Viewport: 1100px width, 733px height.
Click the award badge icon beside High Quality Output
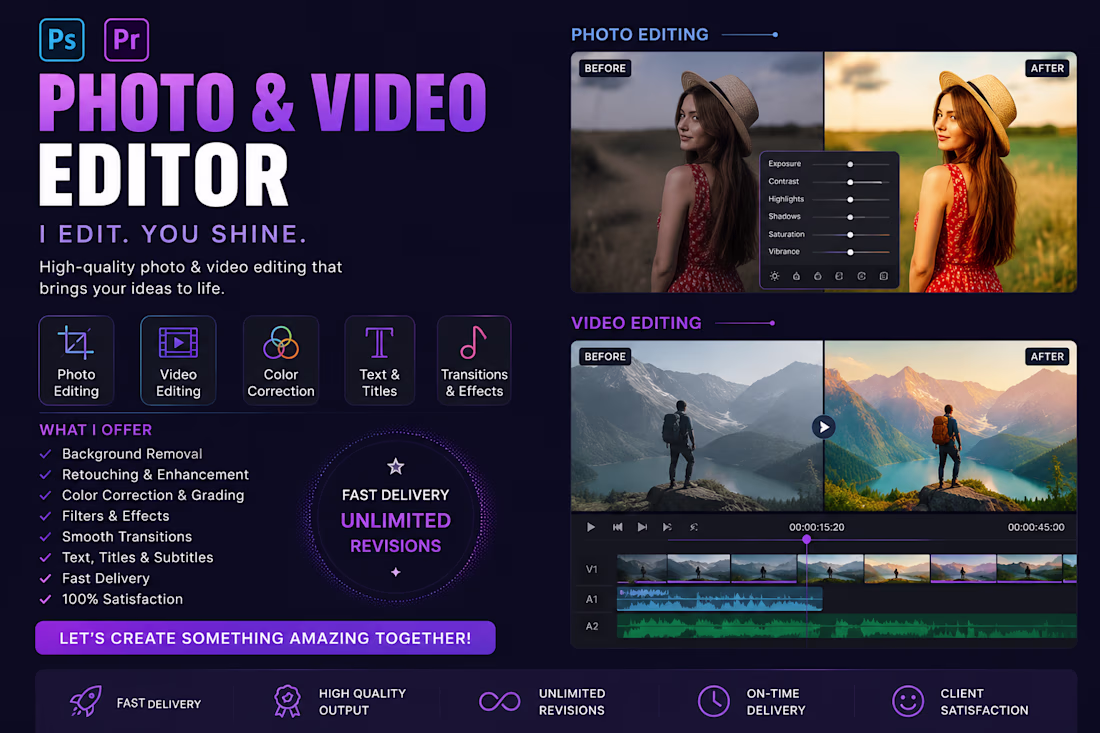287,701
